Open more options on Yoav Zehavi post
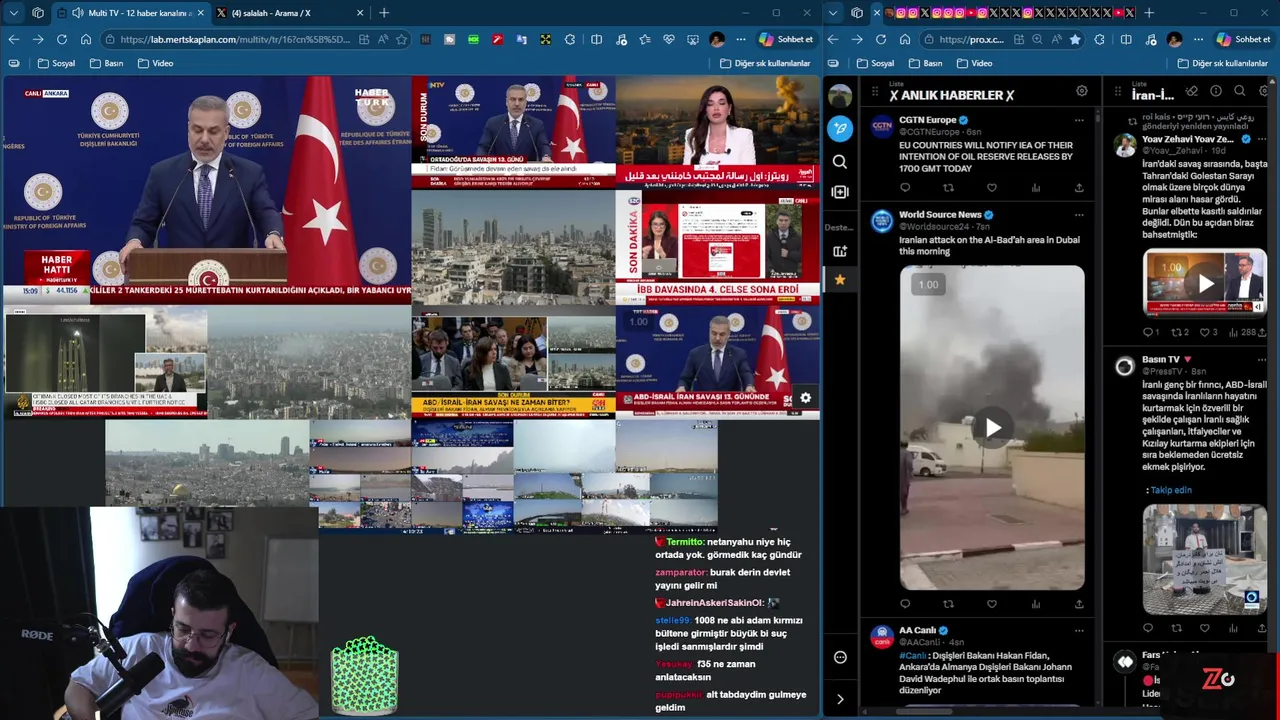 pyautogui.click(x=1262, y=139)
